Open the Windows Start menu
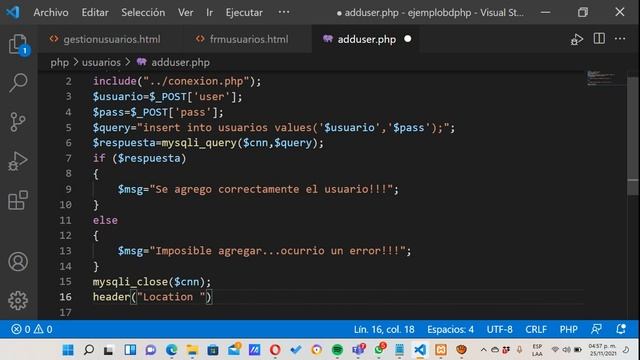Image resolution: width=640 pixels, height=360 pixels. click(68, 350)
